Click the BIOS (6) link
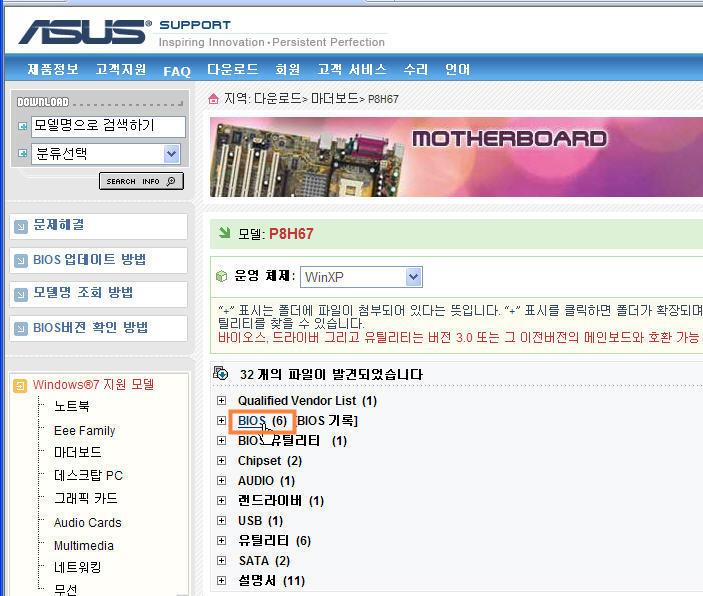Screen dimensions: 703x596 click(262, 421)
